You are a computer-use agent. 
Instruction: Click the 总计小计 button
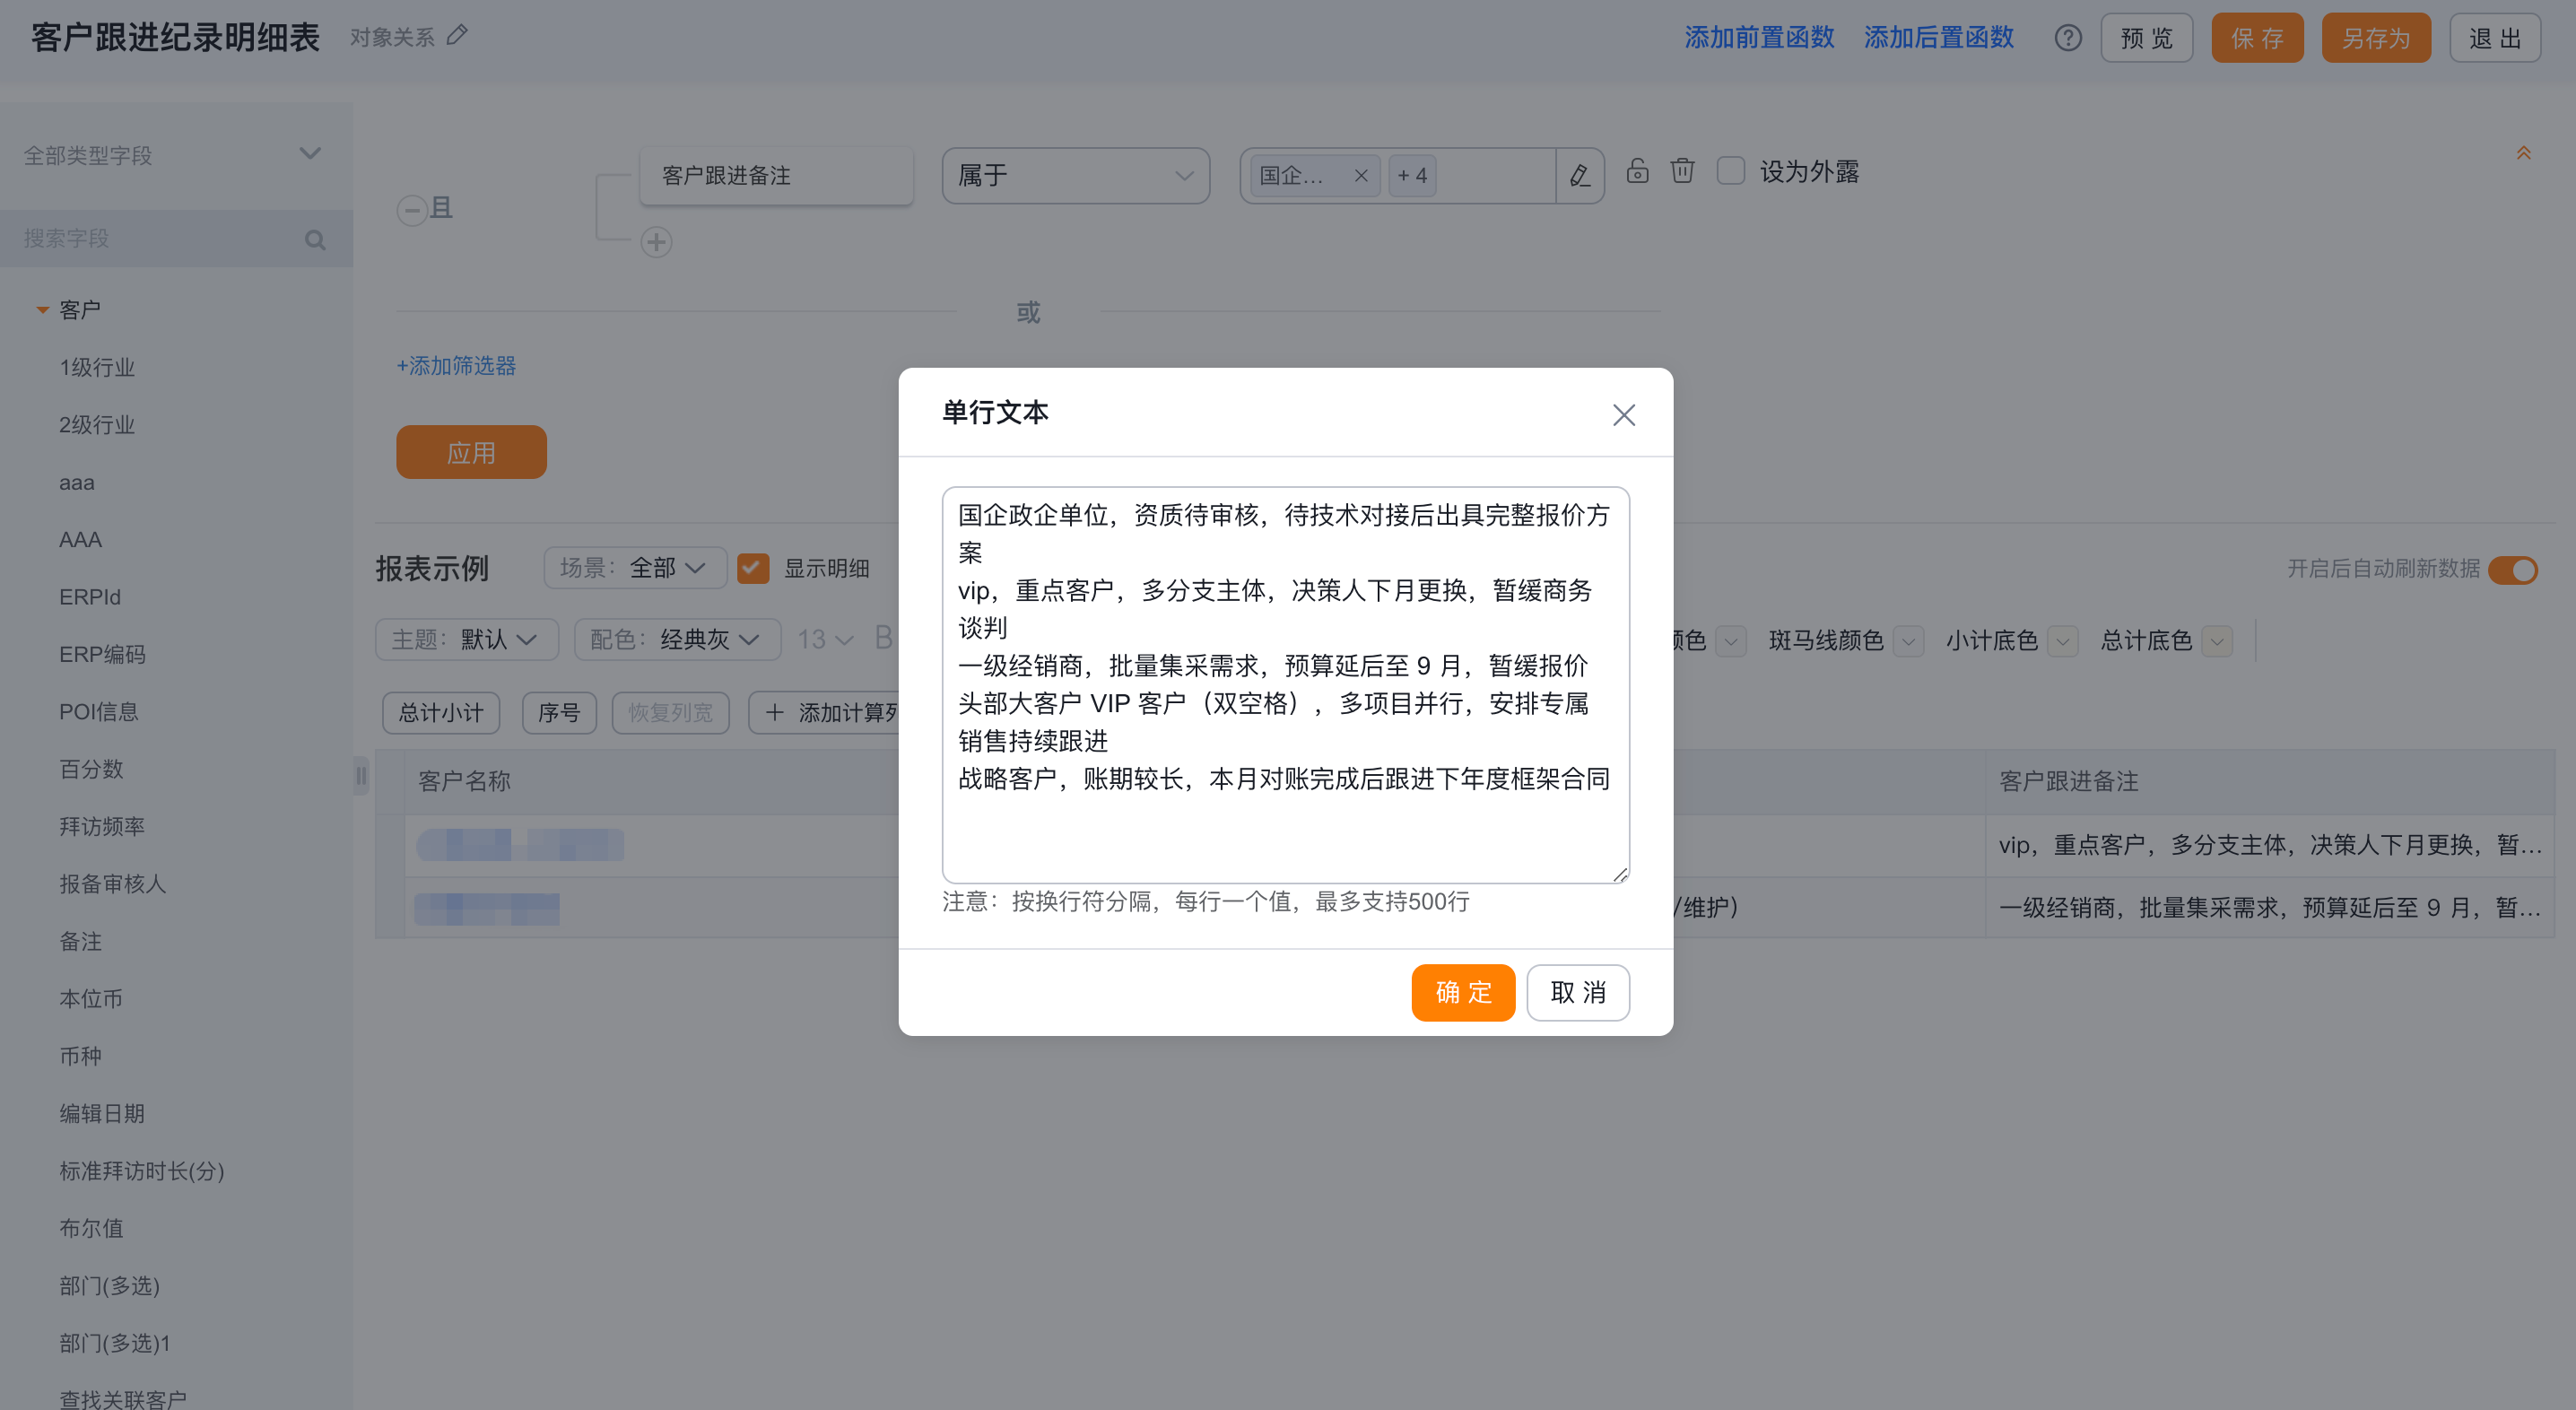pos(441,713)
